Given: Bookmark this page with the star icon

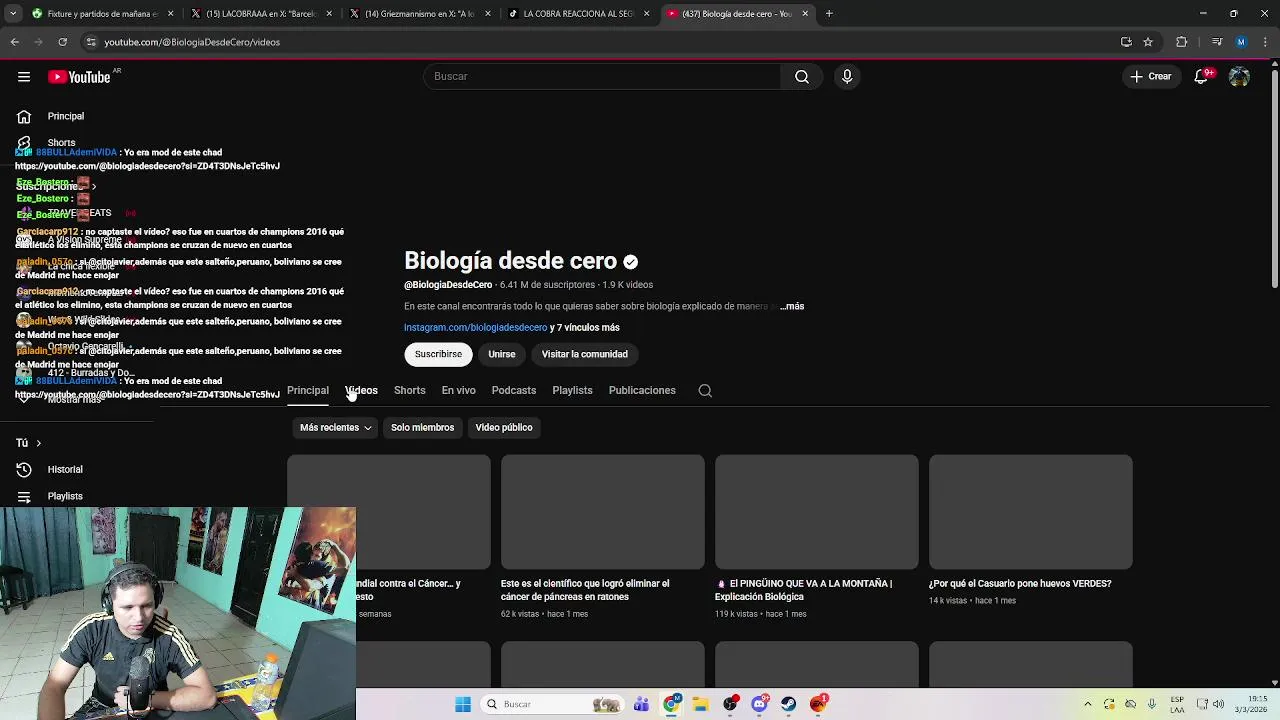Looking at the screenshot, I should coord(1148,42).
